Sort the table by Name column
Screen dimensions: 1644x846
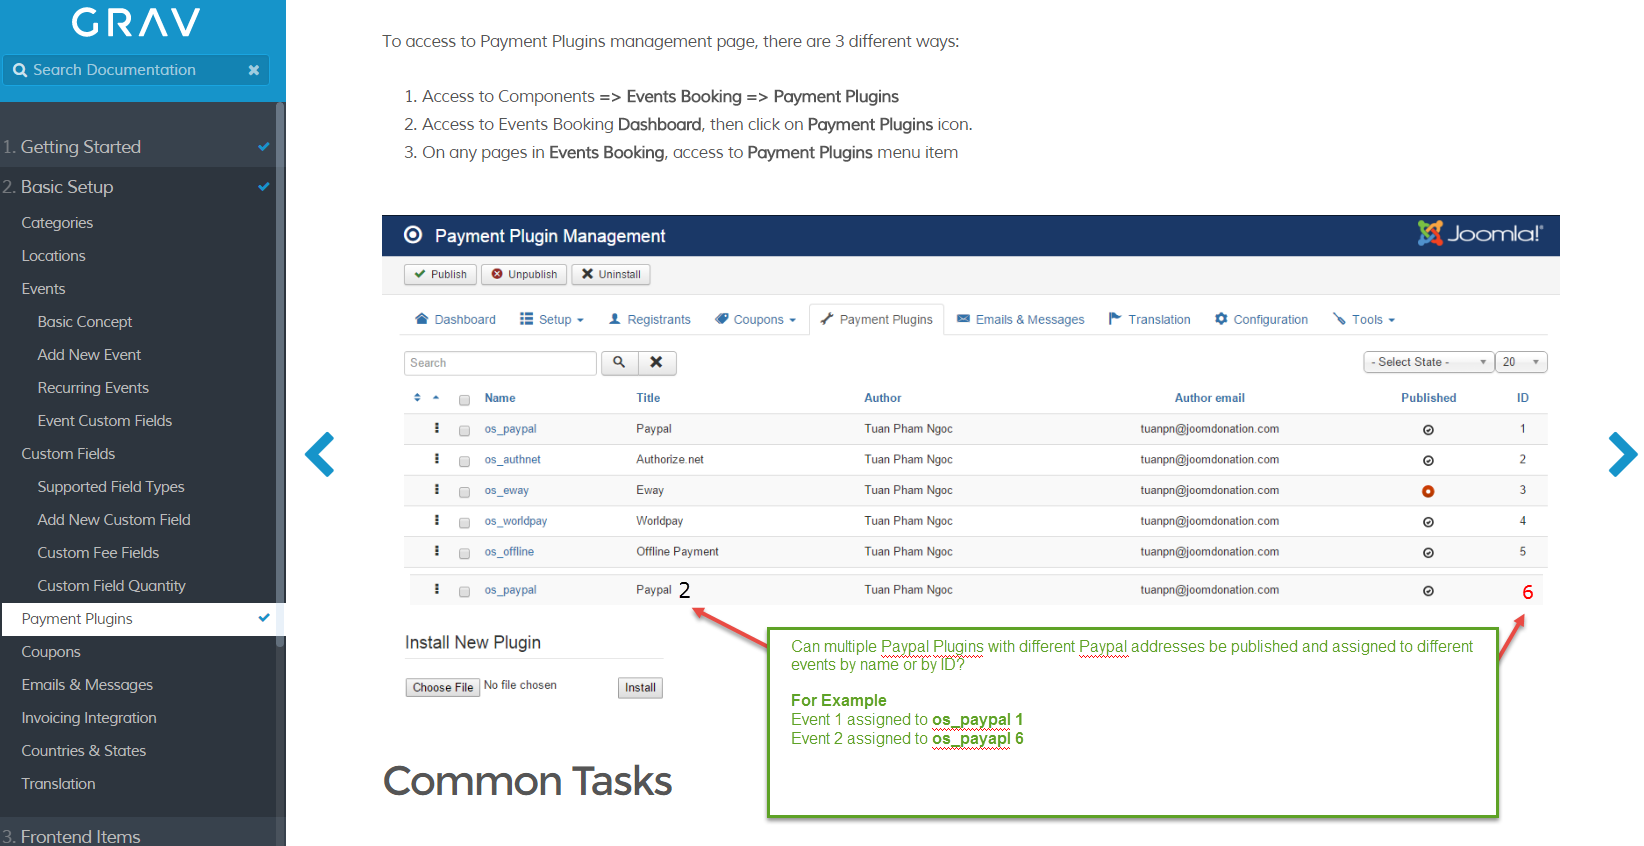pos(500,398)
